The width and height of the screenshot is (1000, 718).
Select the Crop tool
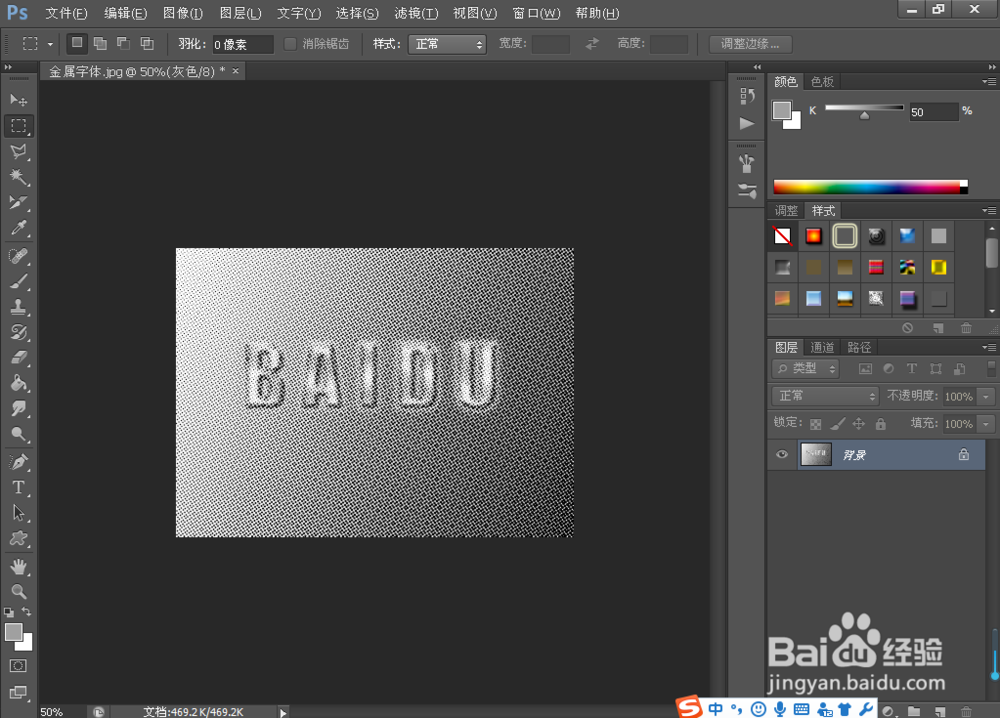18,202
